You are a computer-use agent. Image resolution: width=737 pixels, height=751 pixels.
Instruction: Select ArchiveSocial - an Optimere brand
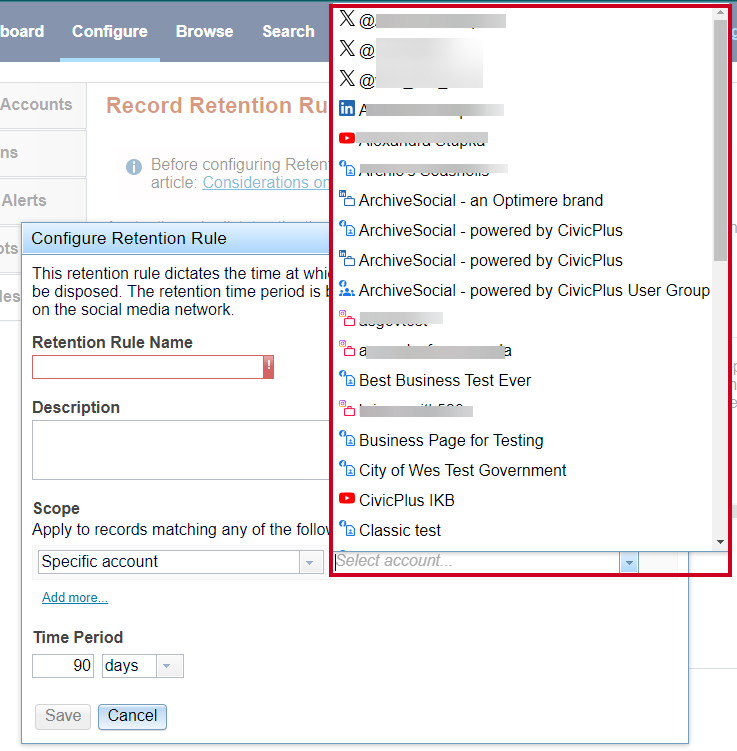[480, 201]
